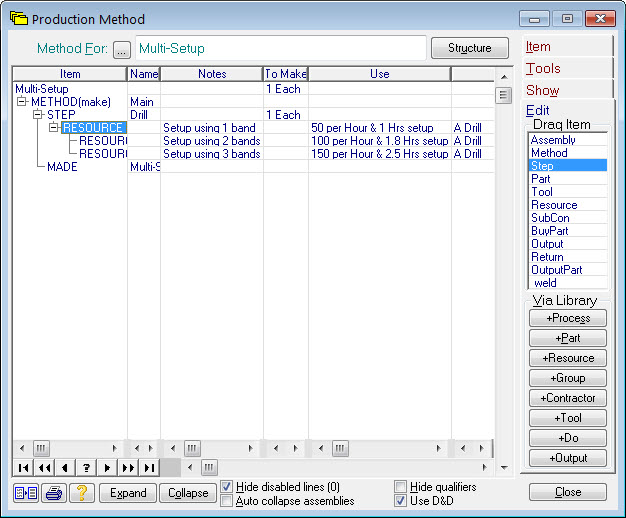
Task: Select Output in Drag Item list
Action: coord(568,244)
